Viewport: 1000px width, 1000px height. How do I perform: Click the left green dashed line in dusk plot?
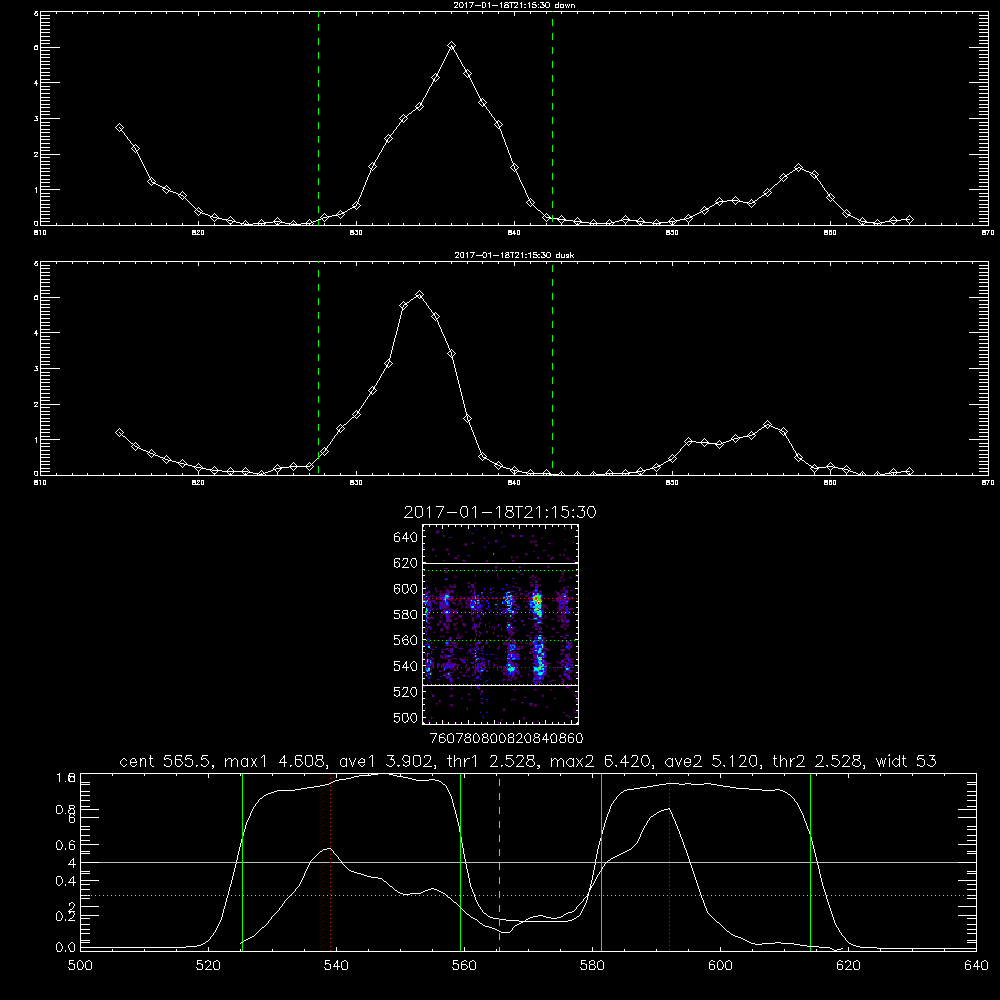tap(318, 370)
